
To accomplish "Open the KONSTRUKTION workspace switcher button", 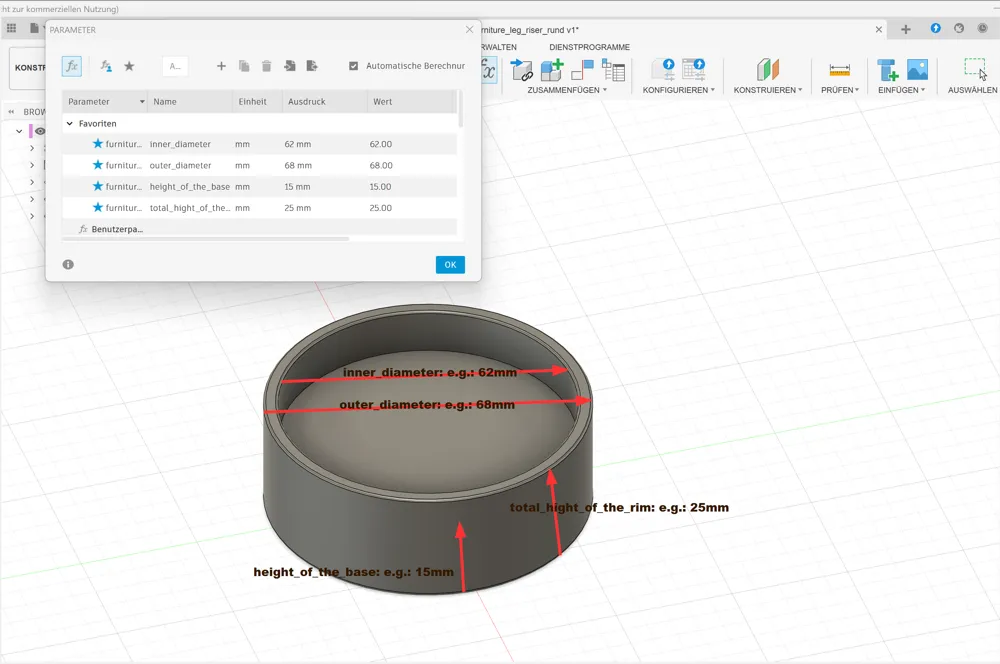I will [x=28, y=68].
